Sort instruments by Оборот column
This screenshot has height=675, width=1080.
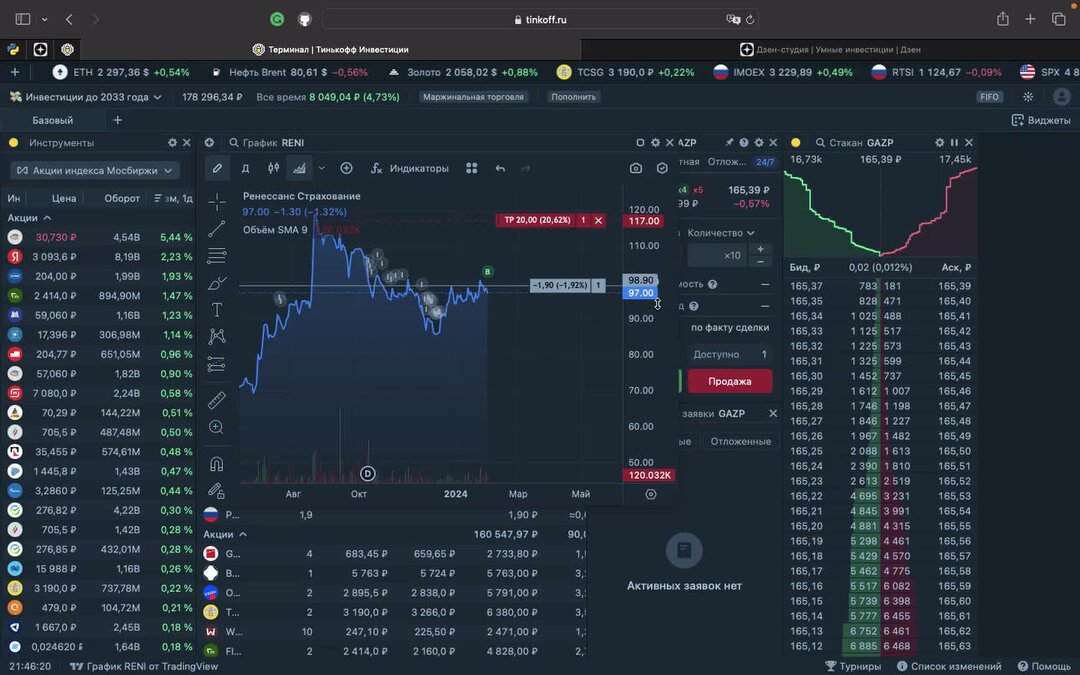point(122,198)
